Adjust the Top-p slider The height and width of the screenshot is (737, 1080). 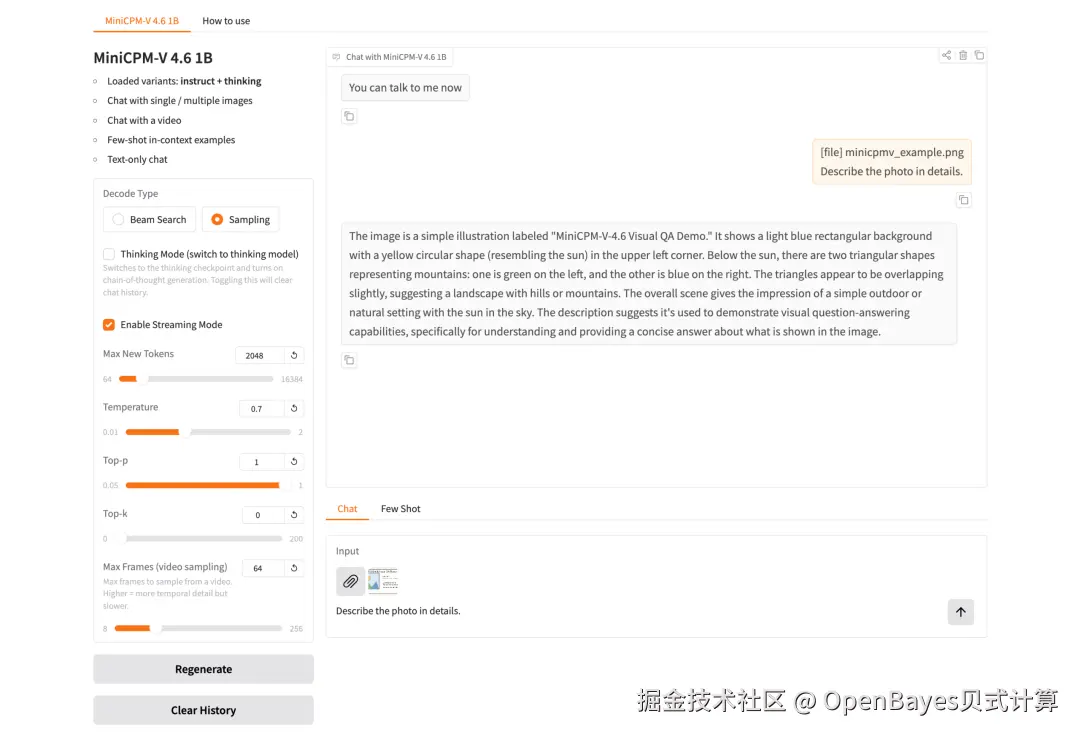(x=208, y=485)
